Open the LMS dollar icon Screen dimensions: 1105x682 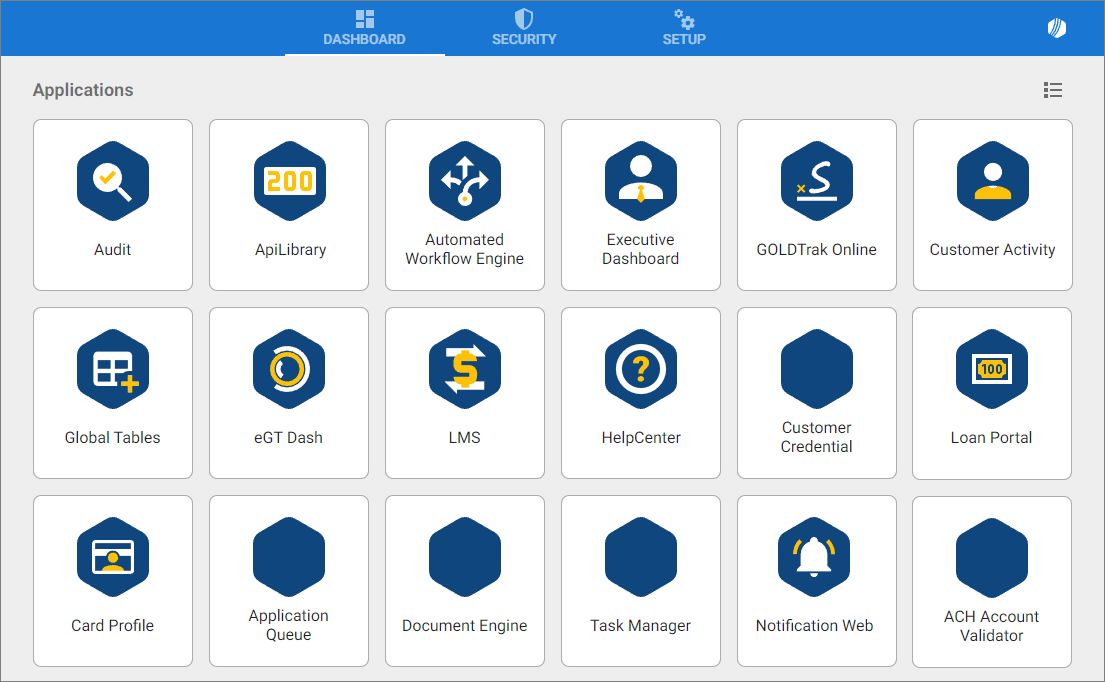click(465, 369)
